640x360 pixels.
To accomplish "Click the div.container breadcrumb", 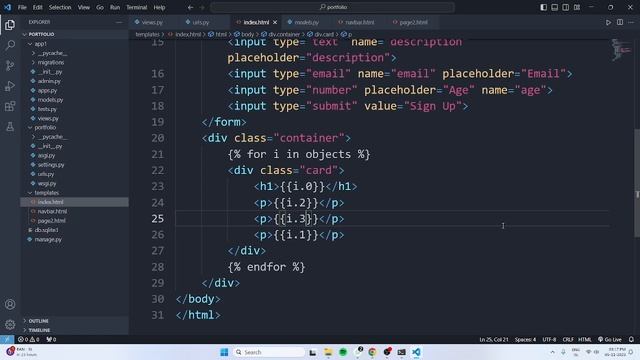I will click(280, 35).
